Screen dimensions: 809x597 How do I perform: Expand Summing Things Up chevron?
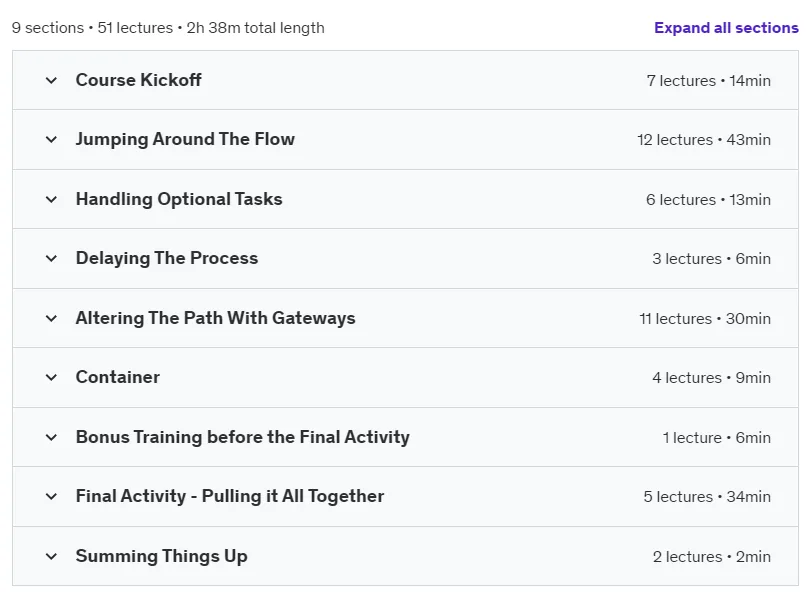pos(51,556)
